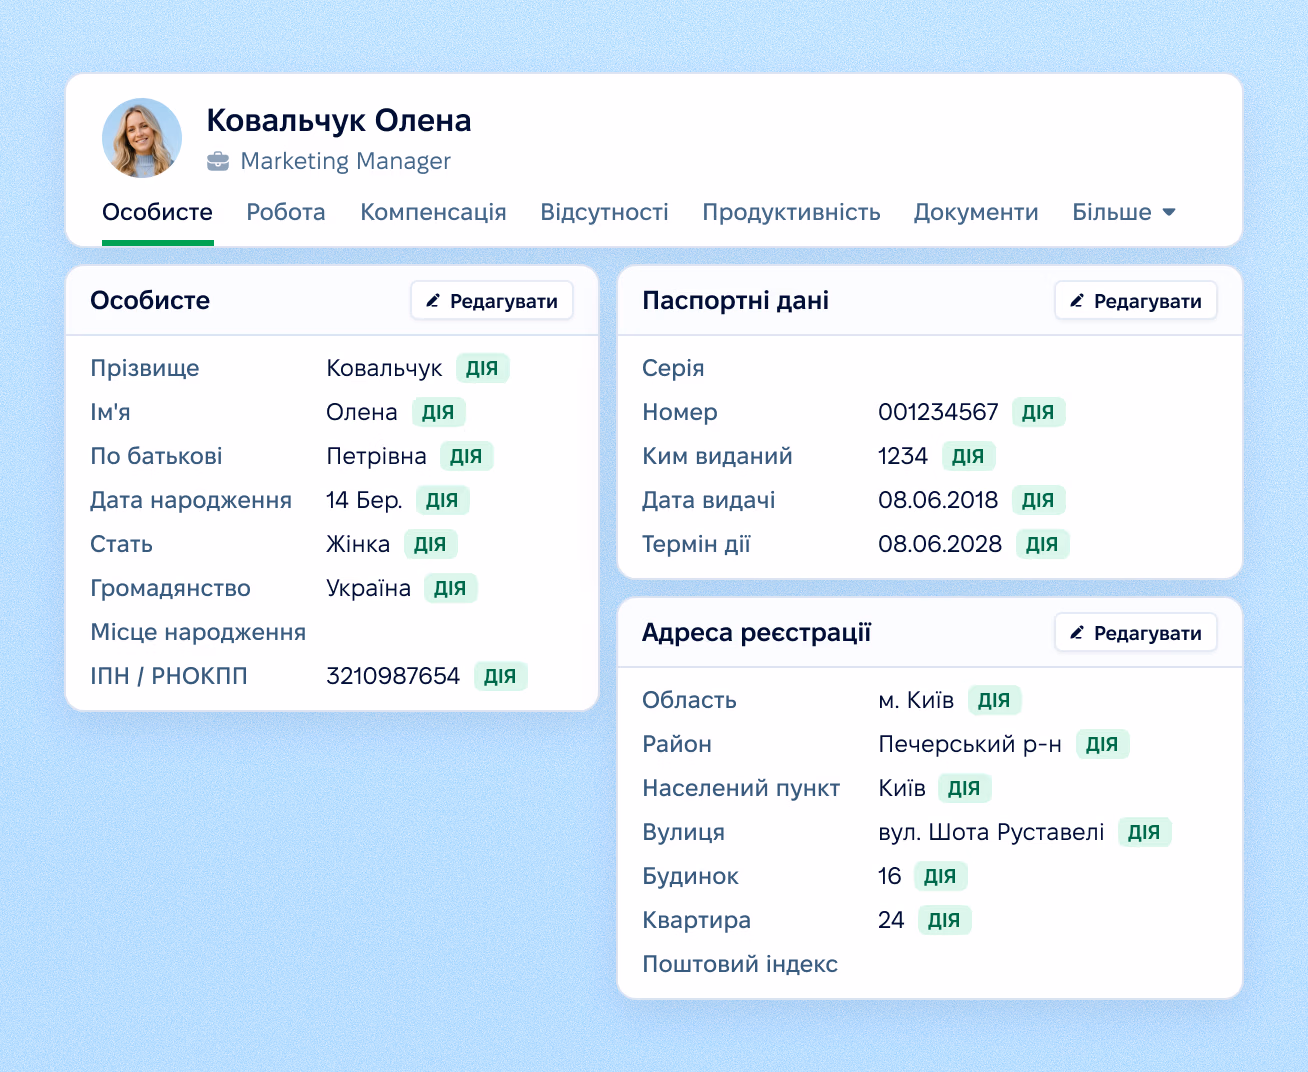The height and width of the screenshot is (1072, 1308).
Task: Click the name heading Ковальчук Олена
Action: (339, 120)
